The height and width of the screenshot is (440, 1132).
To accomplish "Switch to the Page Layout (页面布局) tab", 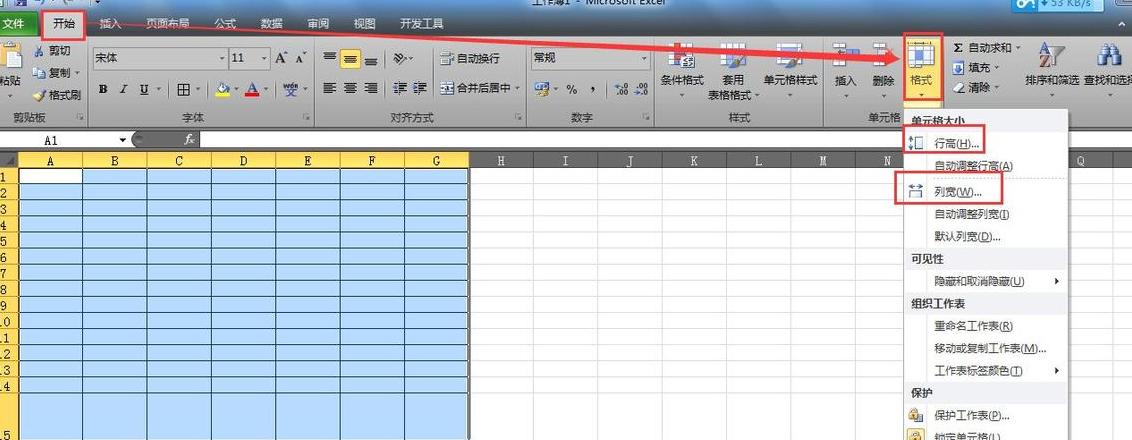I will (x=167, y=24).
